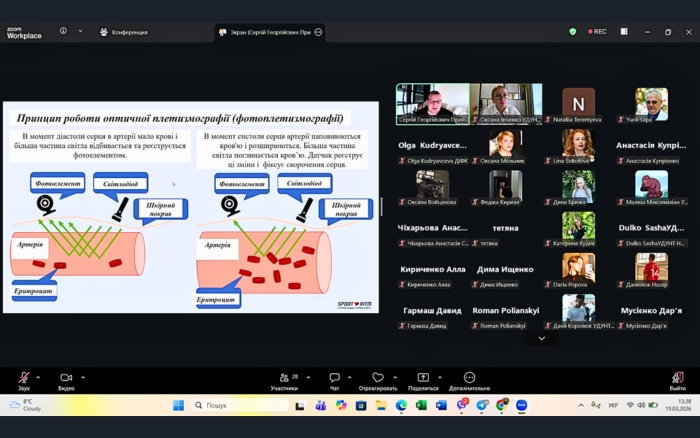The width and height of the screenshot is (700, 438).
Task: Open the Windows Start menu
Action: point(178,405)
